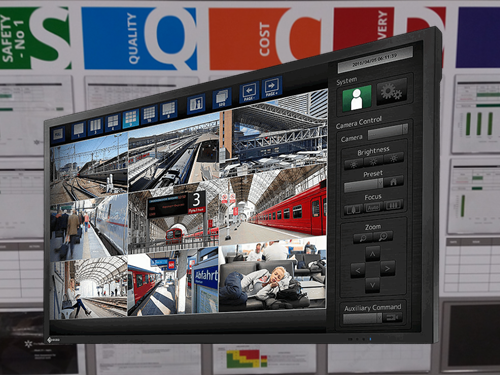This screenshot has width=500, height=375.
Task: Expand the Preset dropdown list
Action: click(364, 185)
